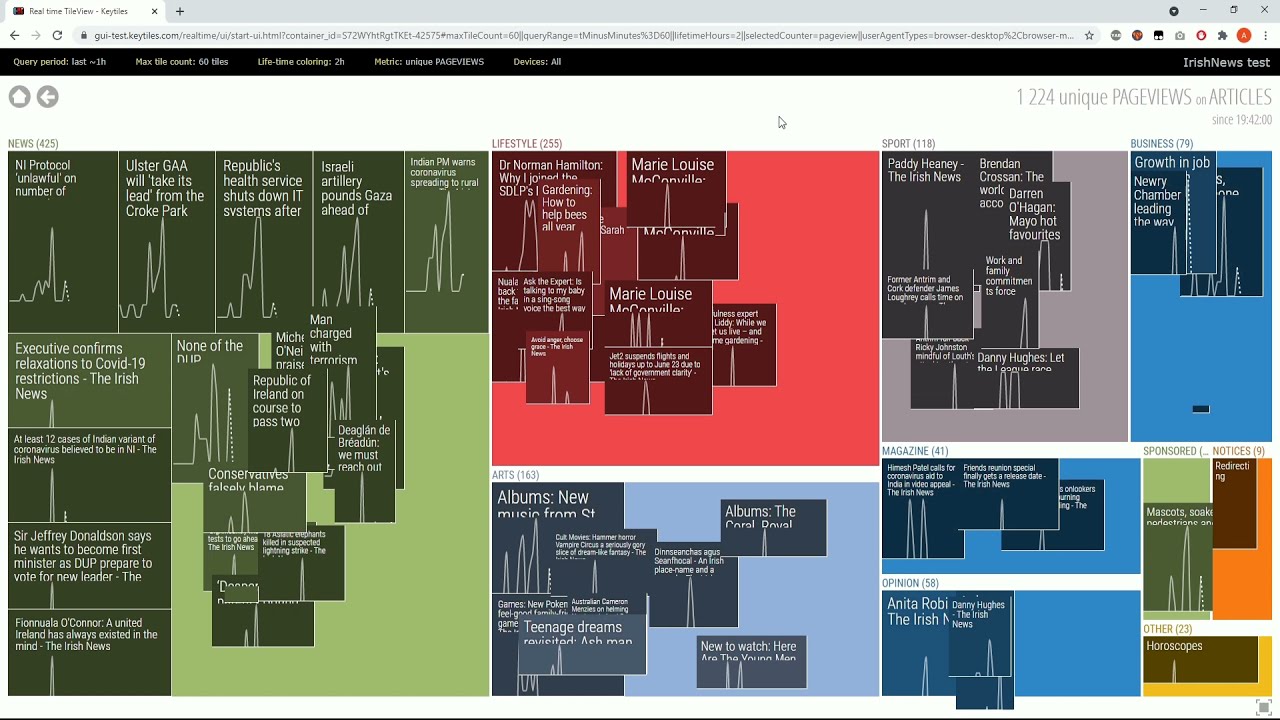Open the LIFESTYLE (255) section header
This screenshot has width=1280, height=720.
coord(527,144)
